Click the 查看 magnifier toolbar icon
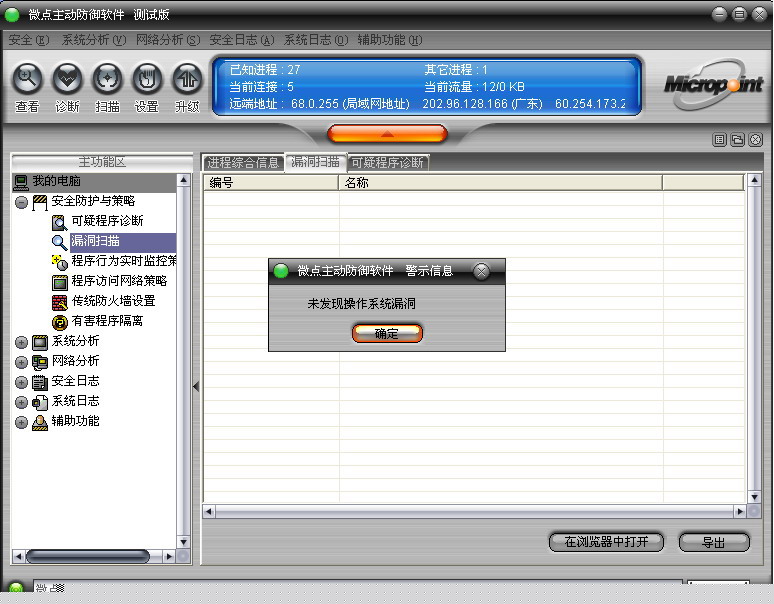The width and height of the screenshot is (774, 604). coord(27,79)
